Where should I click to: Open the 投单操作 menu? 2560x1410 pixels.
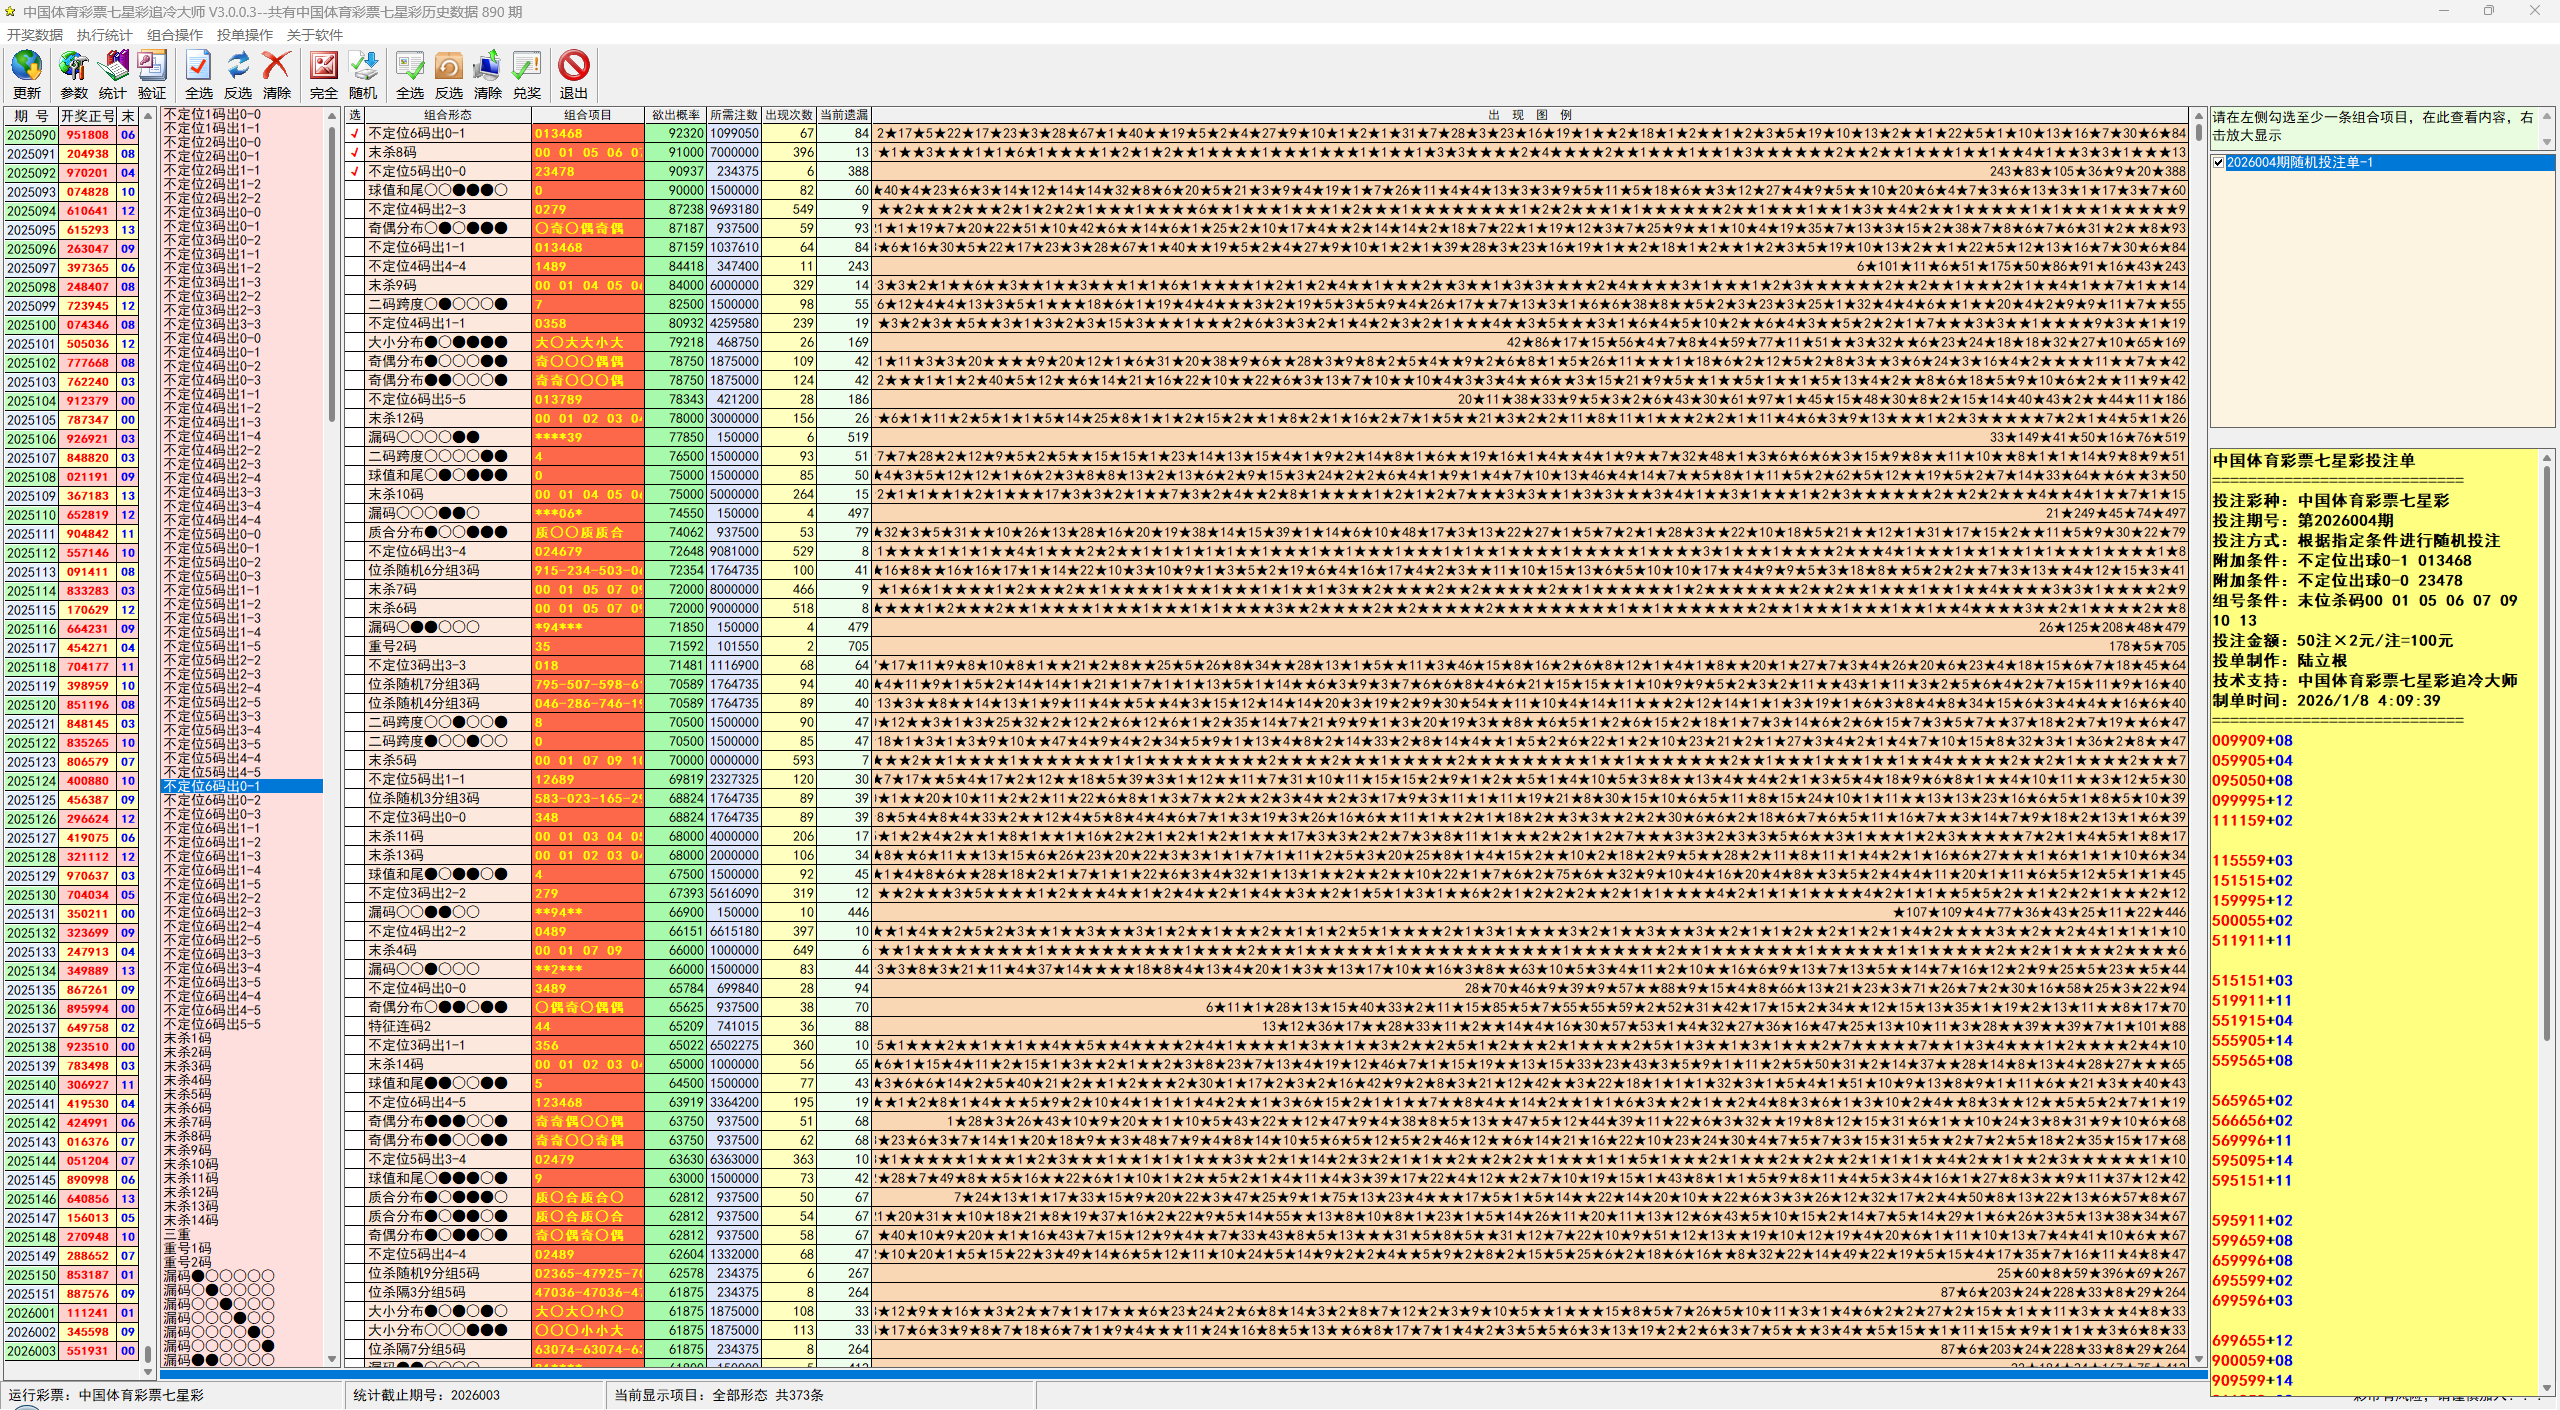245,35
